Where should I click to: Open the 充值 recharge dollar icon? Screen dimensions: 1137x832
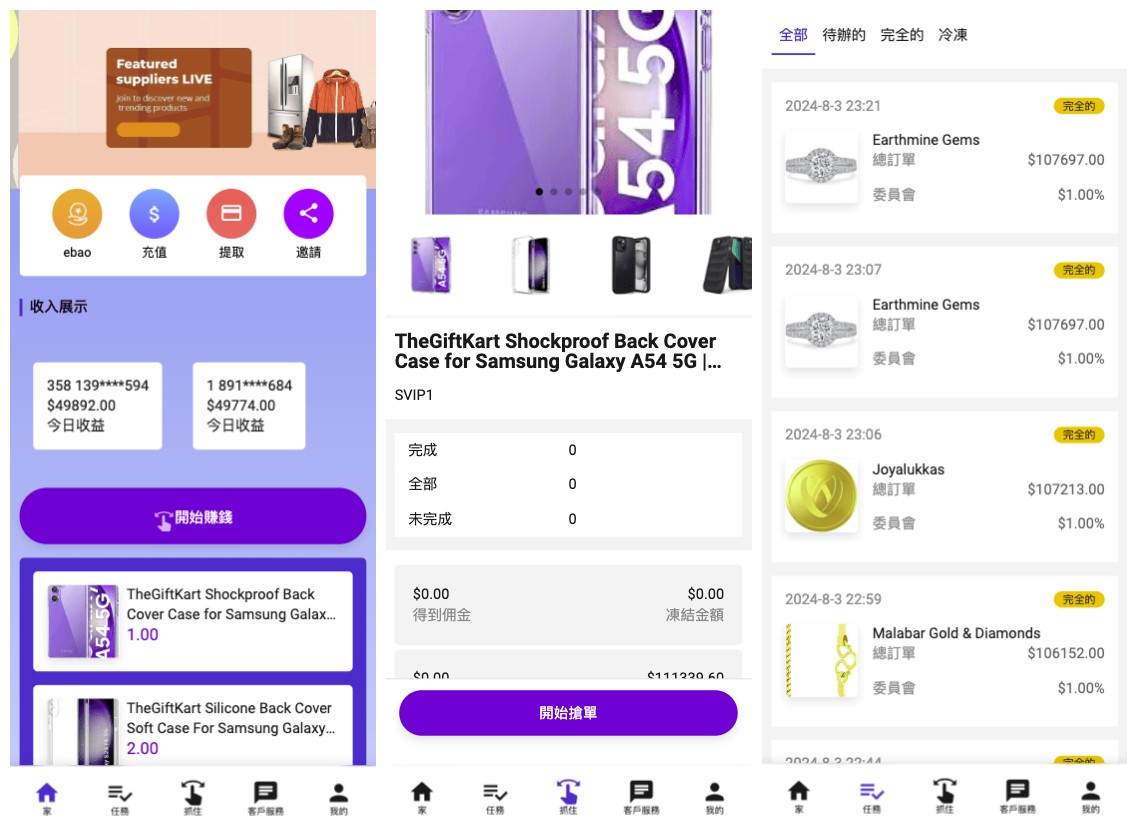pos(154,214)
